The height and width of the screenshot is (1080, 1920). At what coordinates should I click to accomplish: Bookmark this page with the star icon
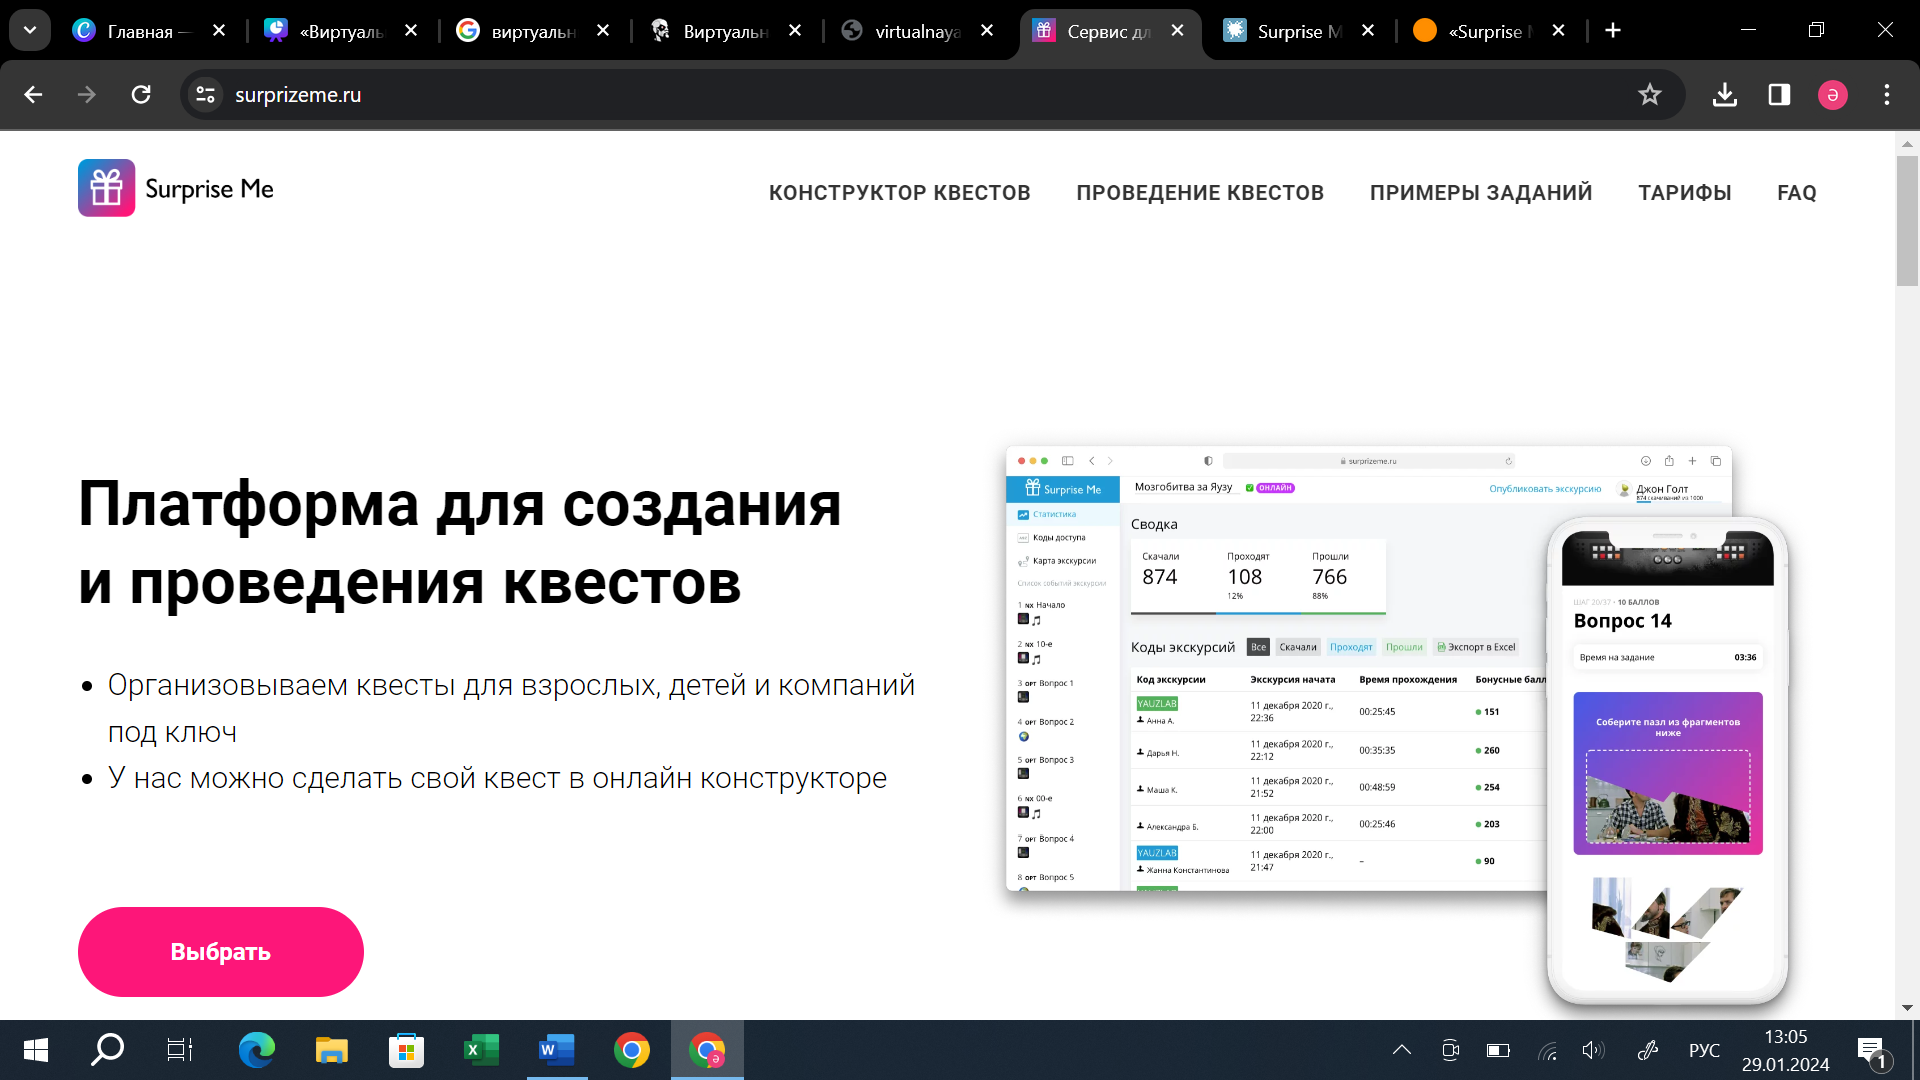(1649, 95)
